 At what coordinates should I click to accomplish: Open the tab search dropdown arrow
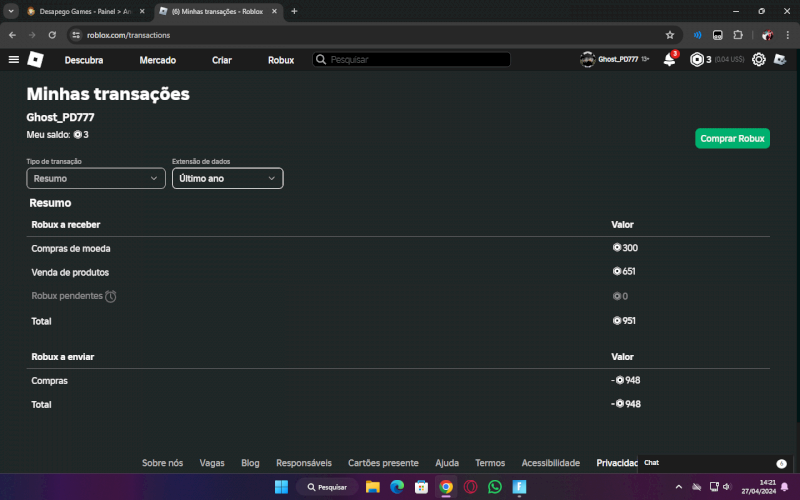coord(11,11)
